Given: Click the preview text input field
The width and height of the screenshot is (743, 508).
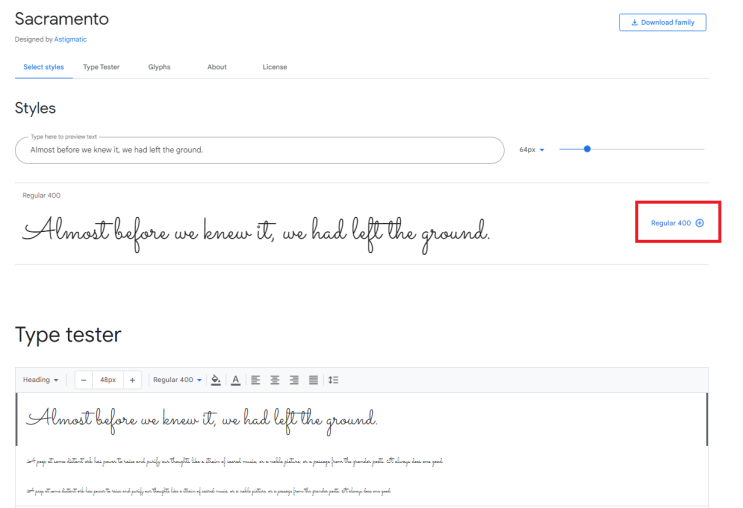Looking at the screenshot, I should pyautogui.click(x=260, y=150).
